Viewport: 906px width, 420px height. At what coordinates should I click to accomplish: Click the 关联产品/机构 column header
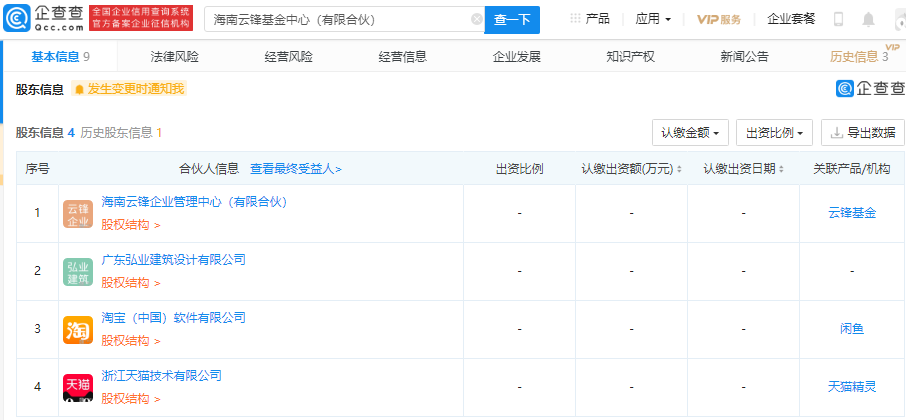852,169
